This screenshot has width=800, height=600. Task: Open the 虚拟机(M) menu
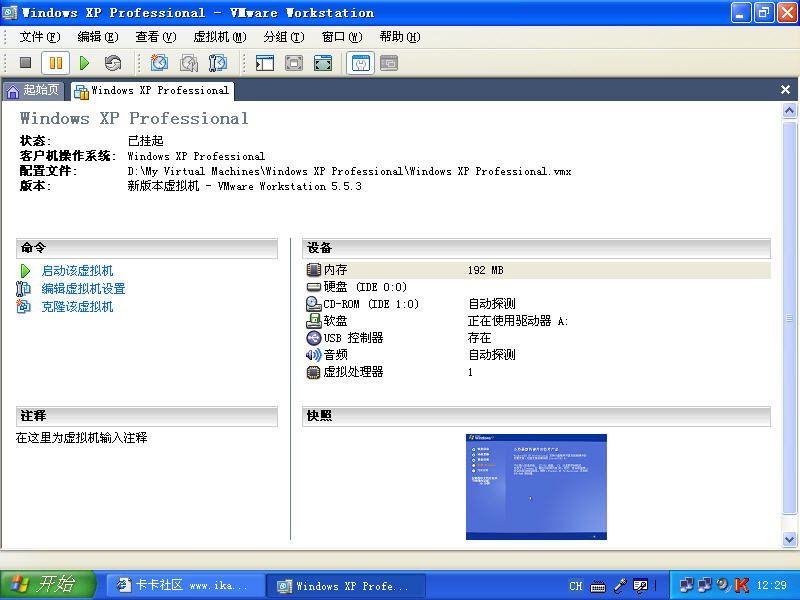tap(219, 37)
